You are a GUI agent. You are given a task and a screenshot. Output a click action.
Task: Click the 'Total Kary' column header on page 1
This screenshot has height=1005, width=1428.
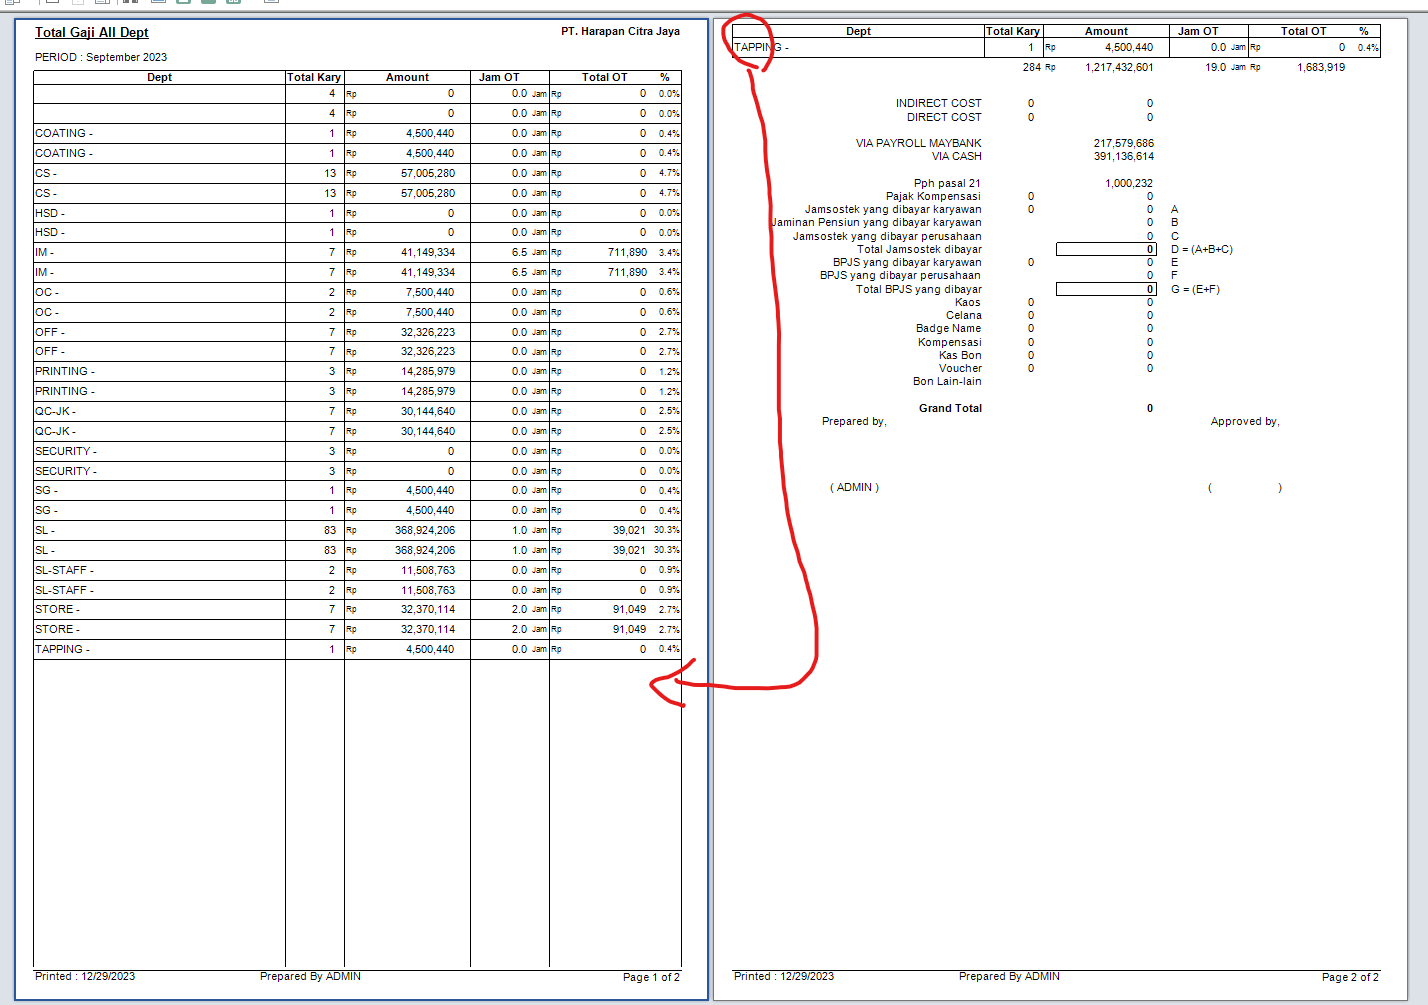314,77
